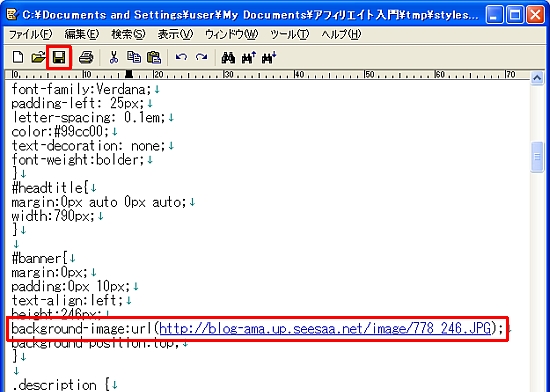550x392 pixels.
Task: Click the vertical scrollbar thumb
Action: coord(537,157)
